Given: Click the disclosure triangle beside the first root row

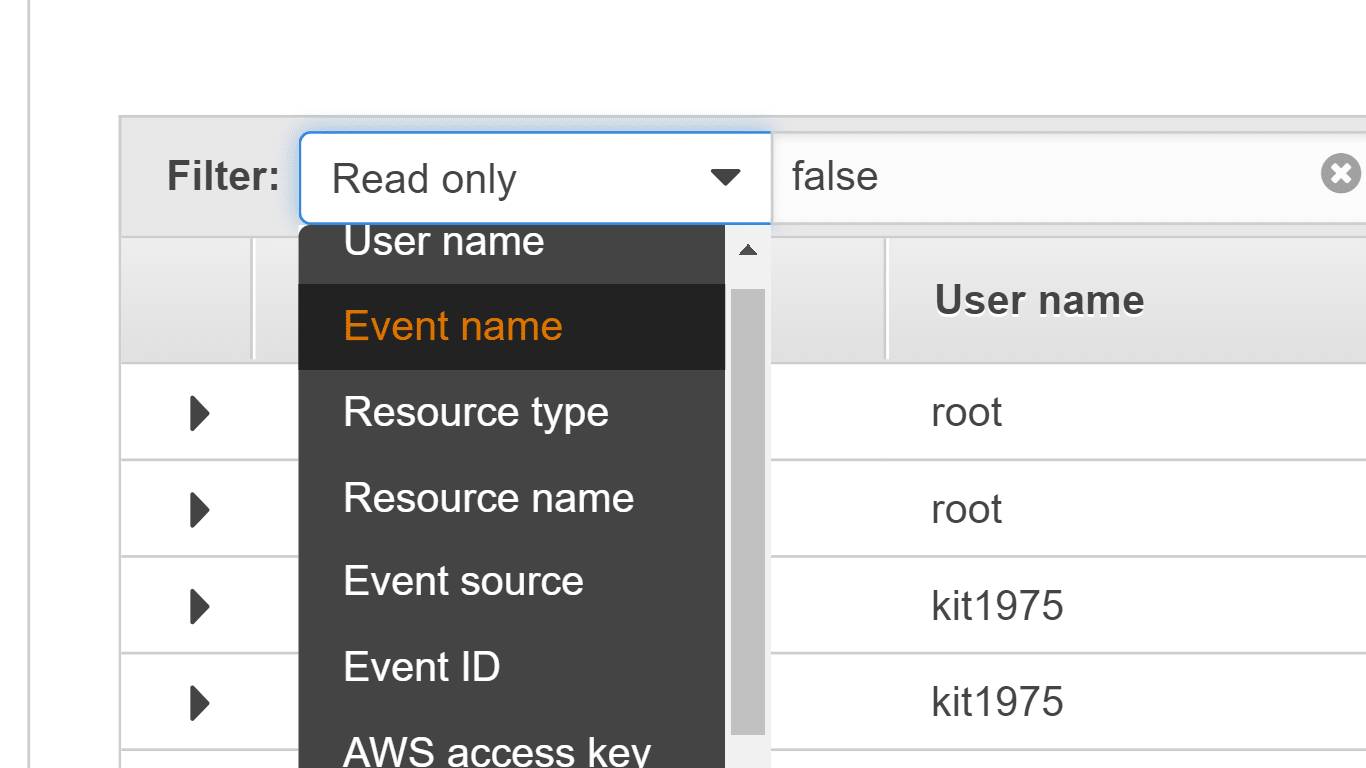Looking at the screenshot, I should 196,411.
